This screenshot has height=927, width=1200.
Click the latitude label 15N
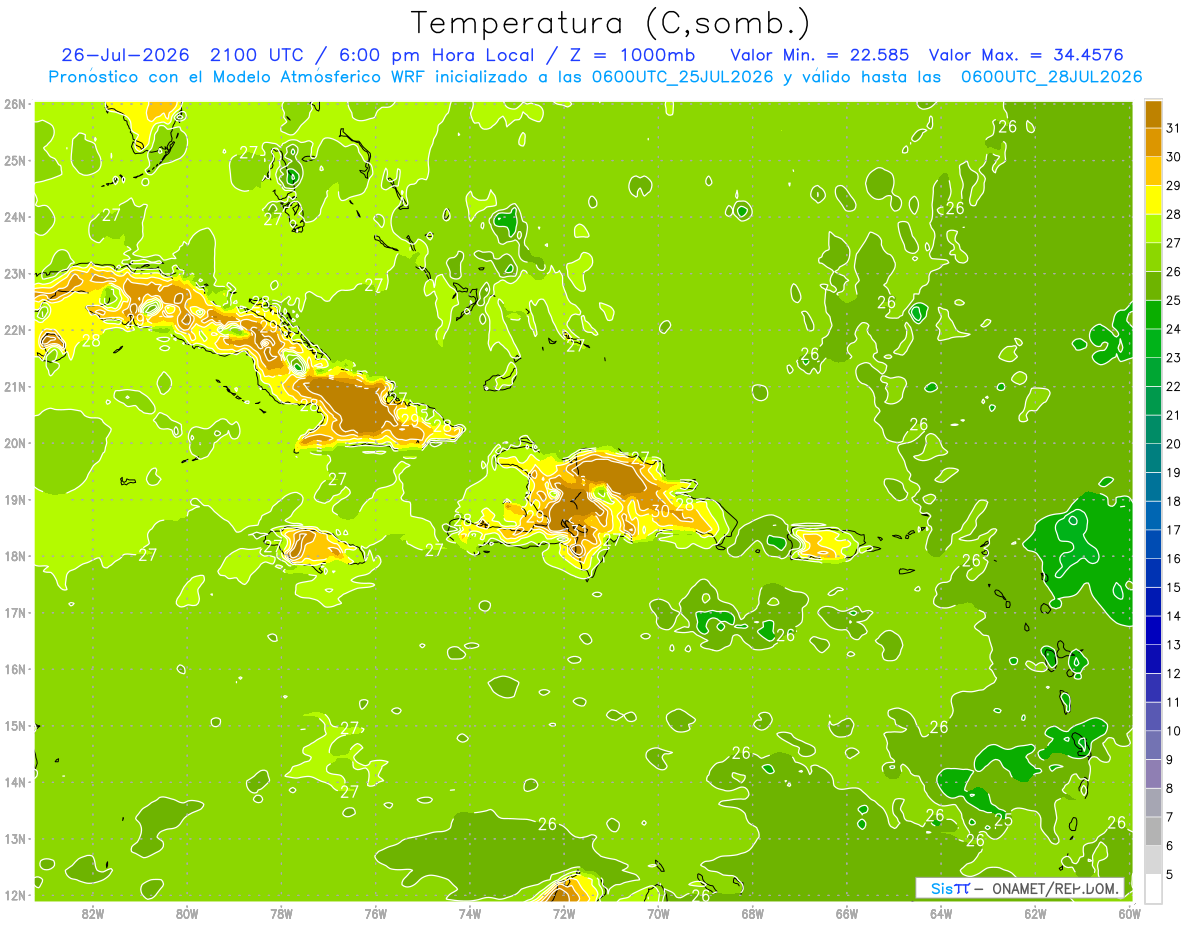(x=15, y=726)
